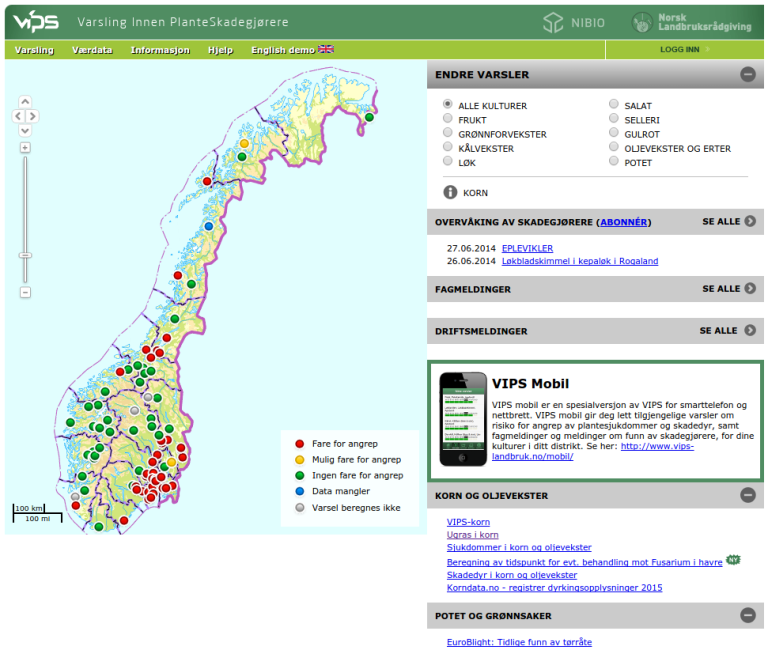
Task: Open Sjukdommer i korn og oljevekster
Action: 519,547
